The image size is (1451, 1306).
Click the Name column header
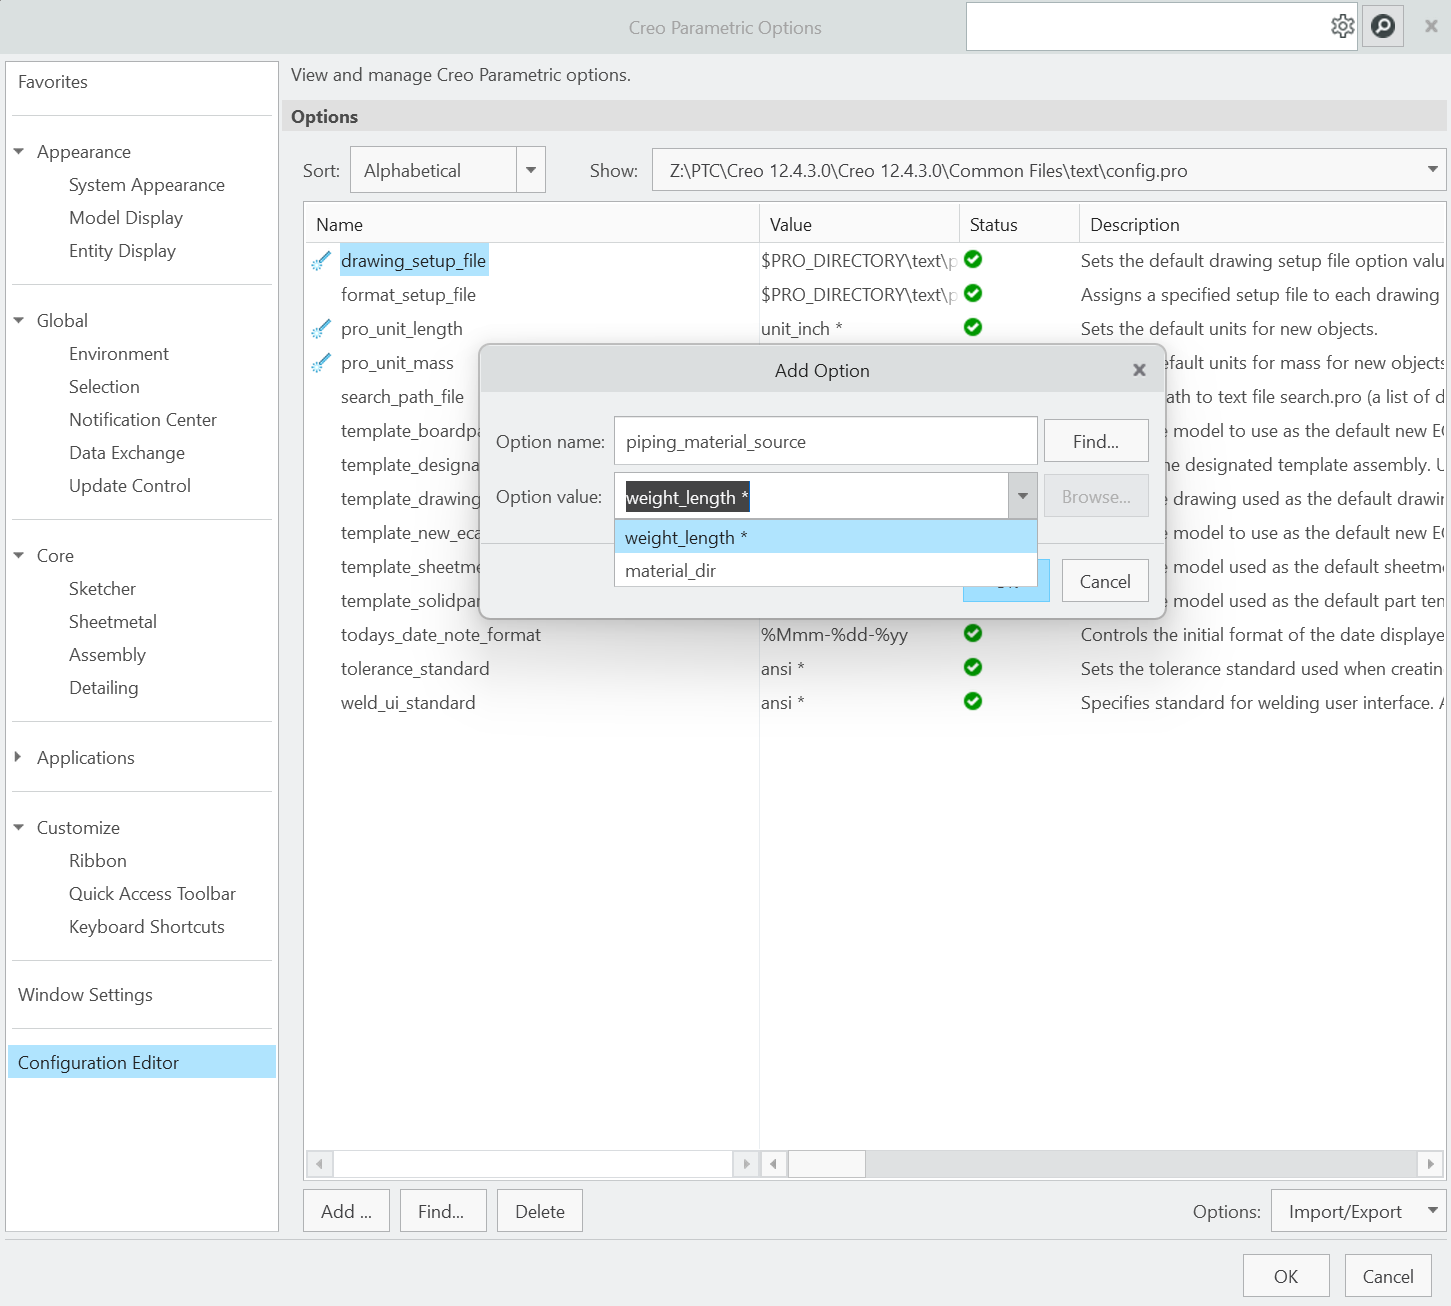point(532,225)
